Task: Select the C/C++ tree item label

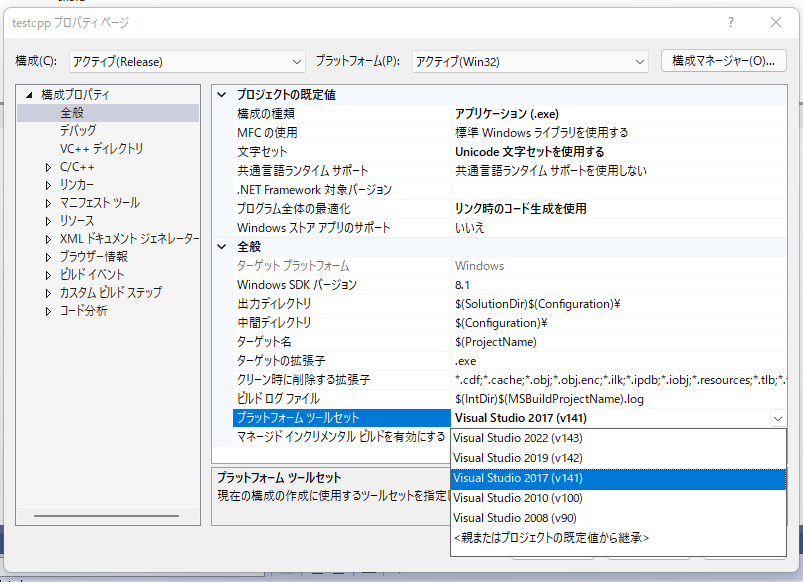Action: pyautogui.click(x=77, y=167)
